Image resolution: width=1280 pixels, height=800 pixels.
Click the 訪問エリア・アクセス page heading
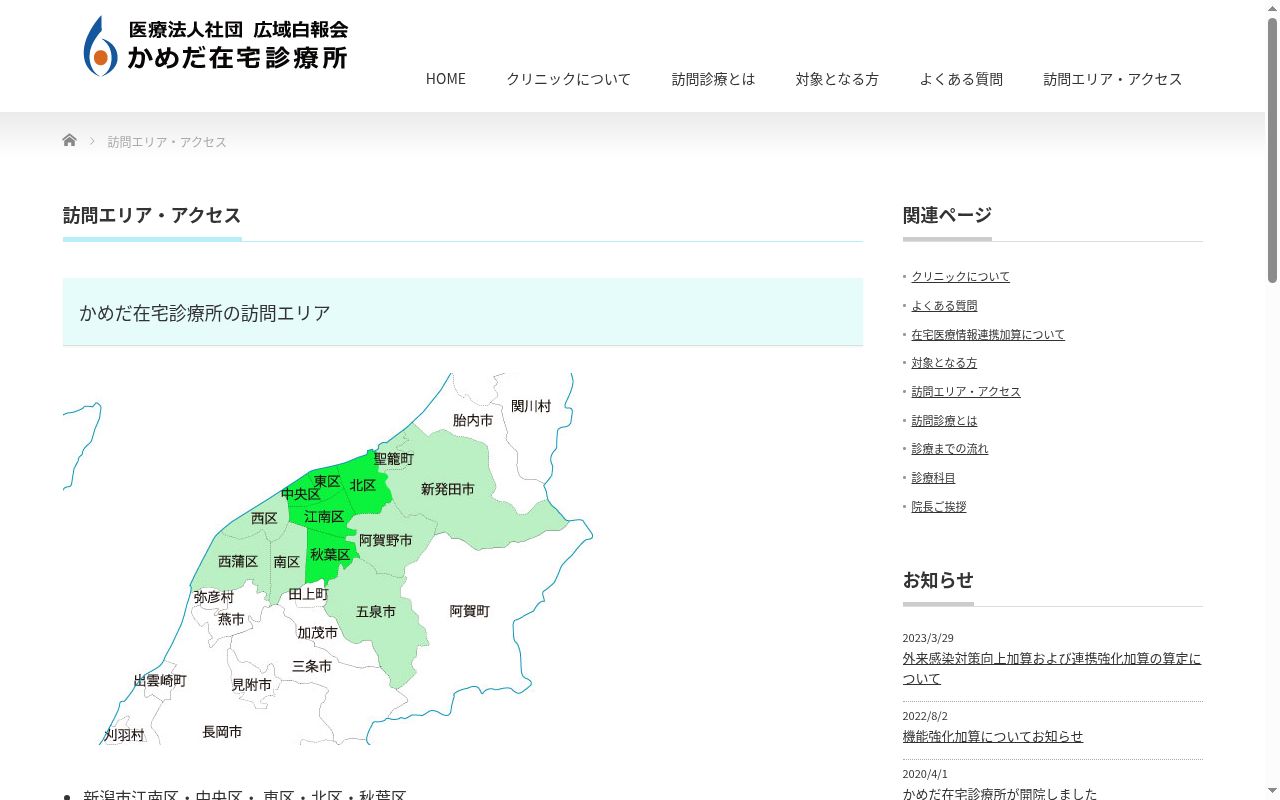click(152, 216)
